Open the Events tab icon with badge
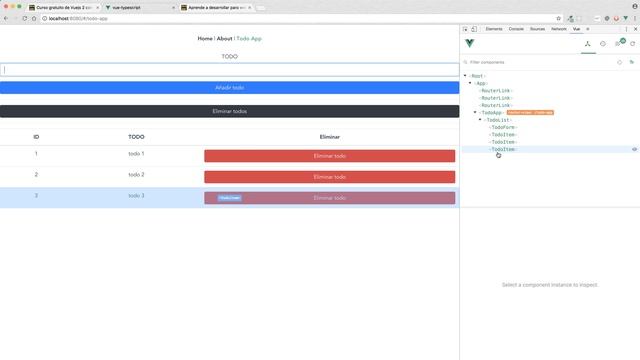Image resolution: width=640 pixels, height=360 pixels. pyautogui.click(x=620, y=43)
